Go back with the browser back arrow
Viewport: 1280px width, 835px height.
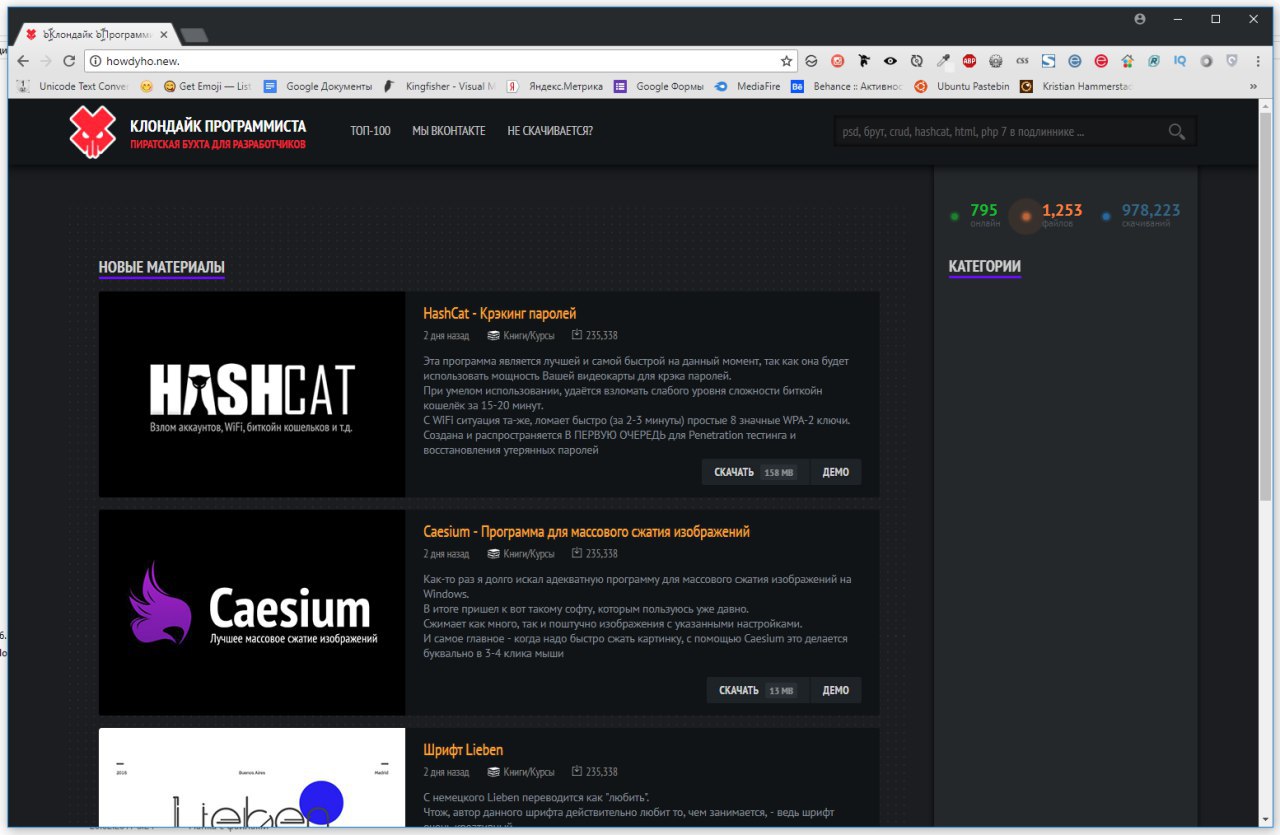[24, 61]
